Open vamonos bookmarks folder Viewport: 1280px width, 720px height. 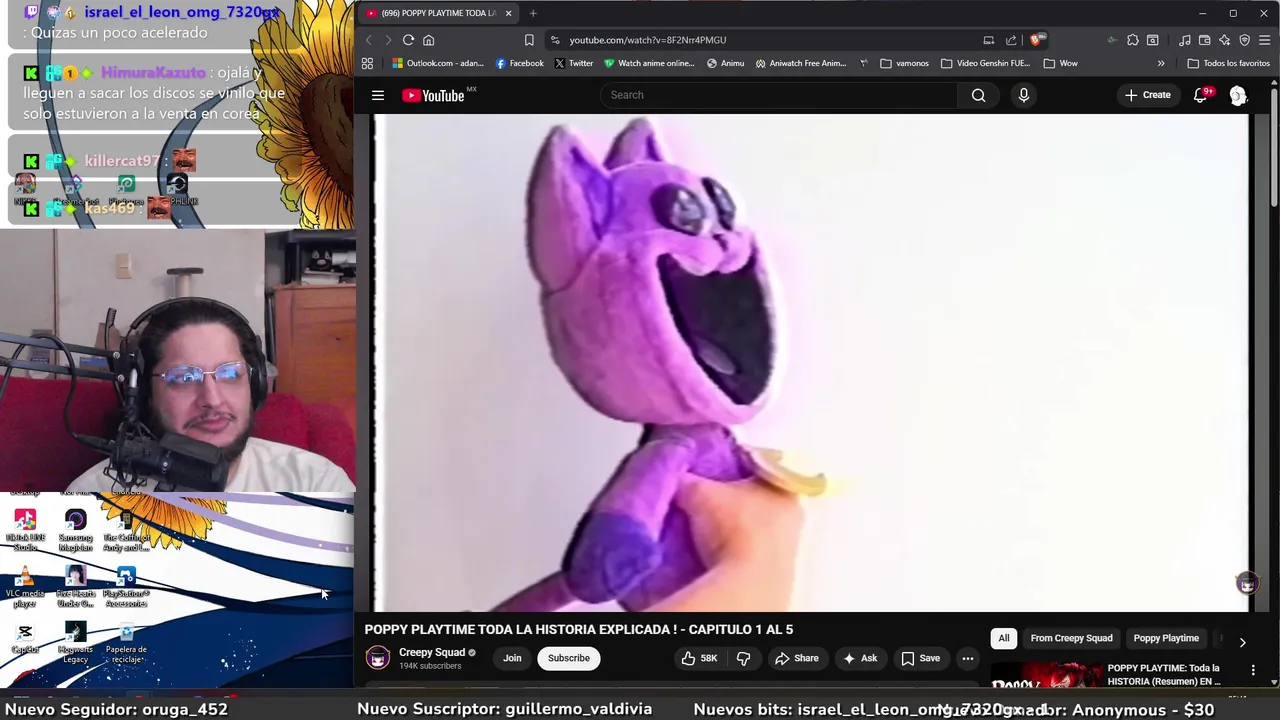pyautogui.click(x=904, y=63)
